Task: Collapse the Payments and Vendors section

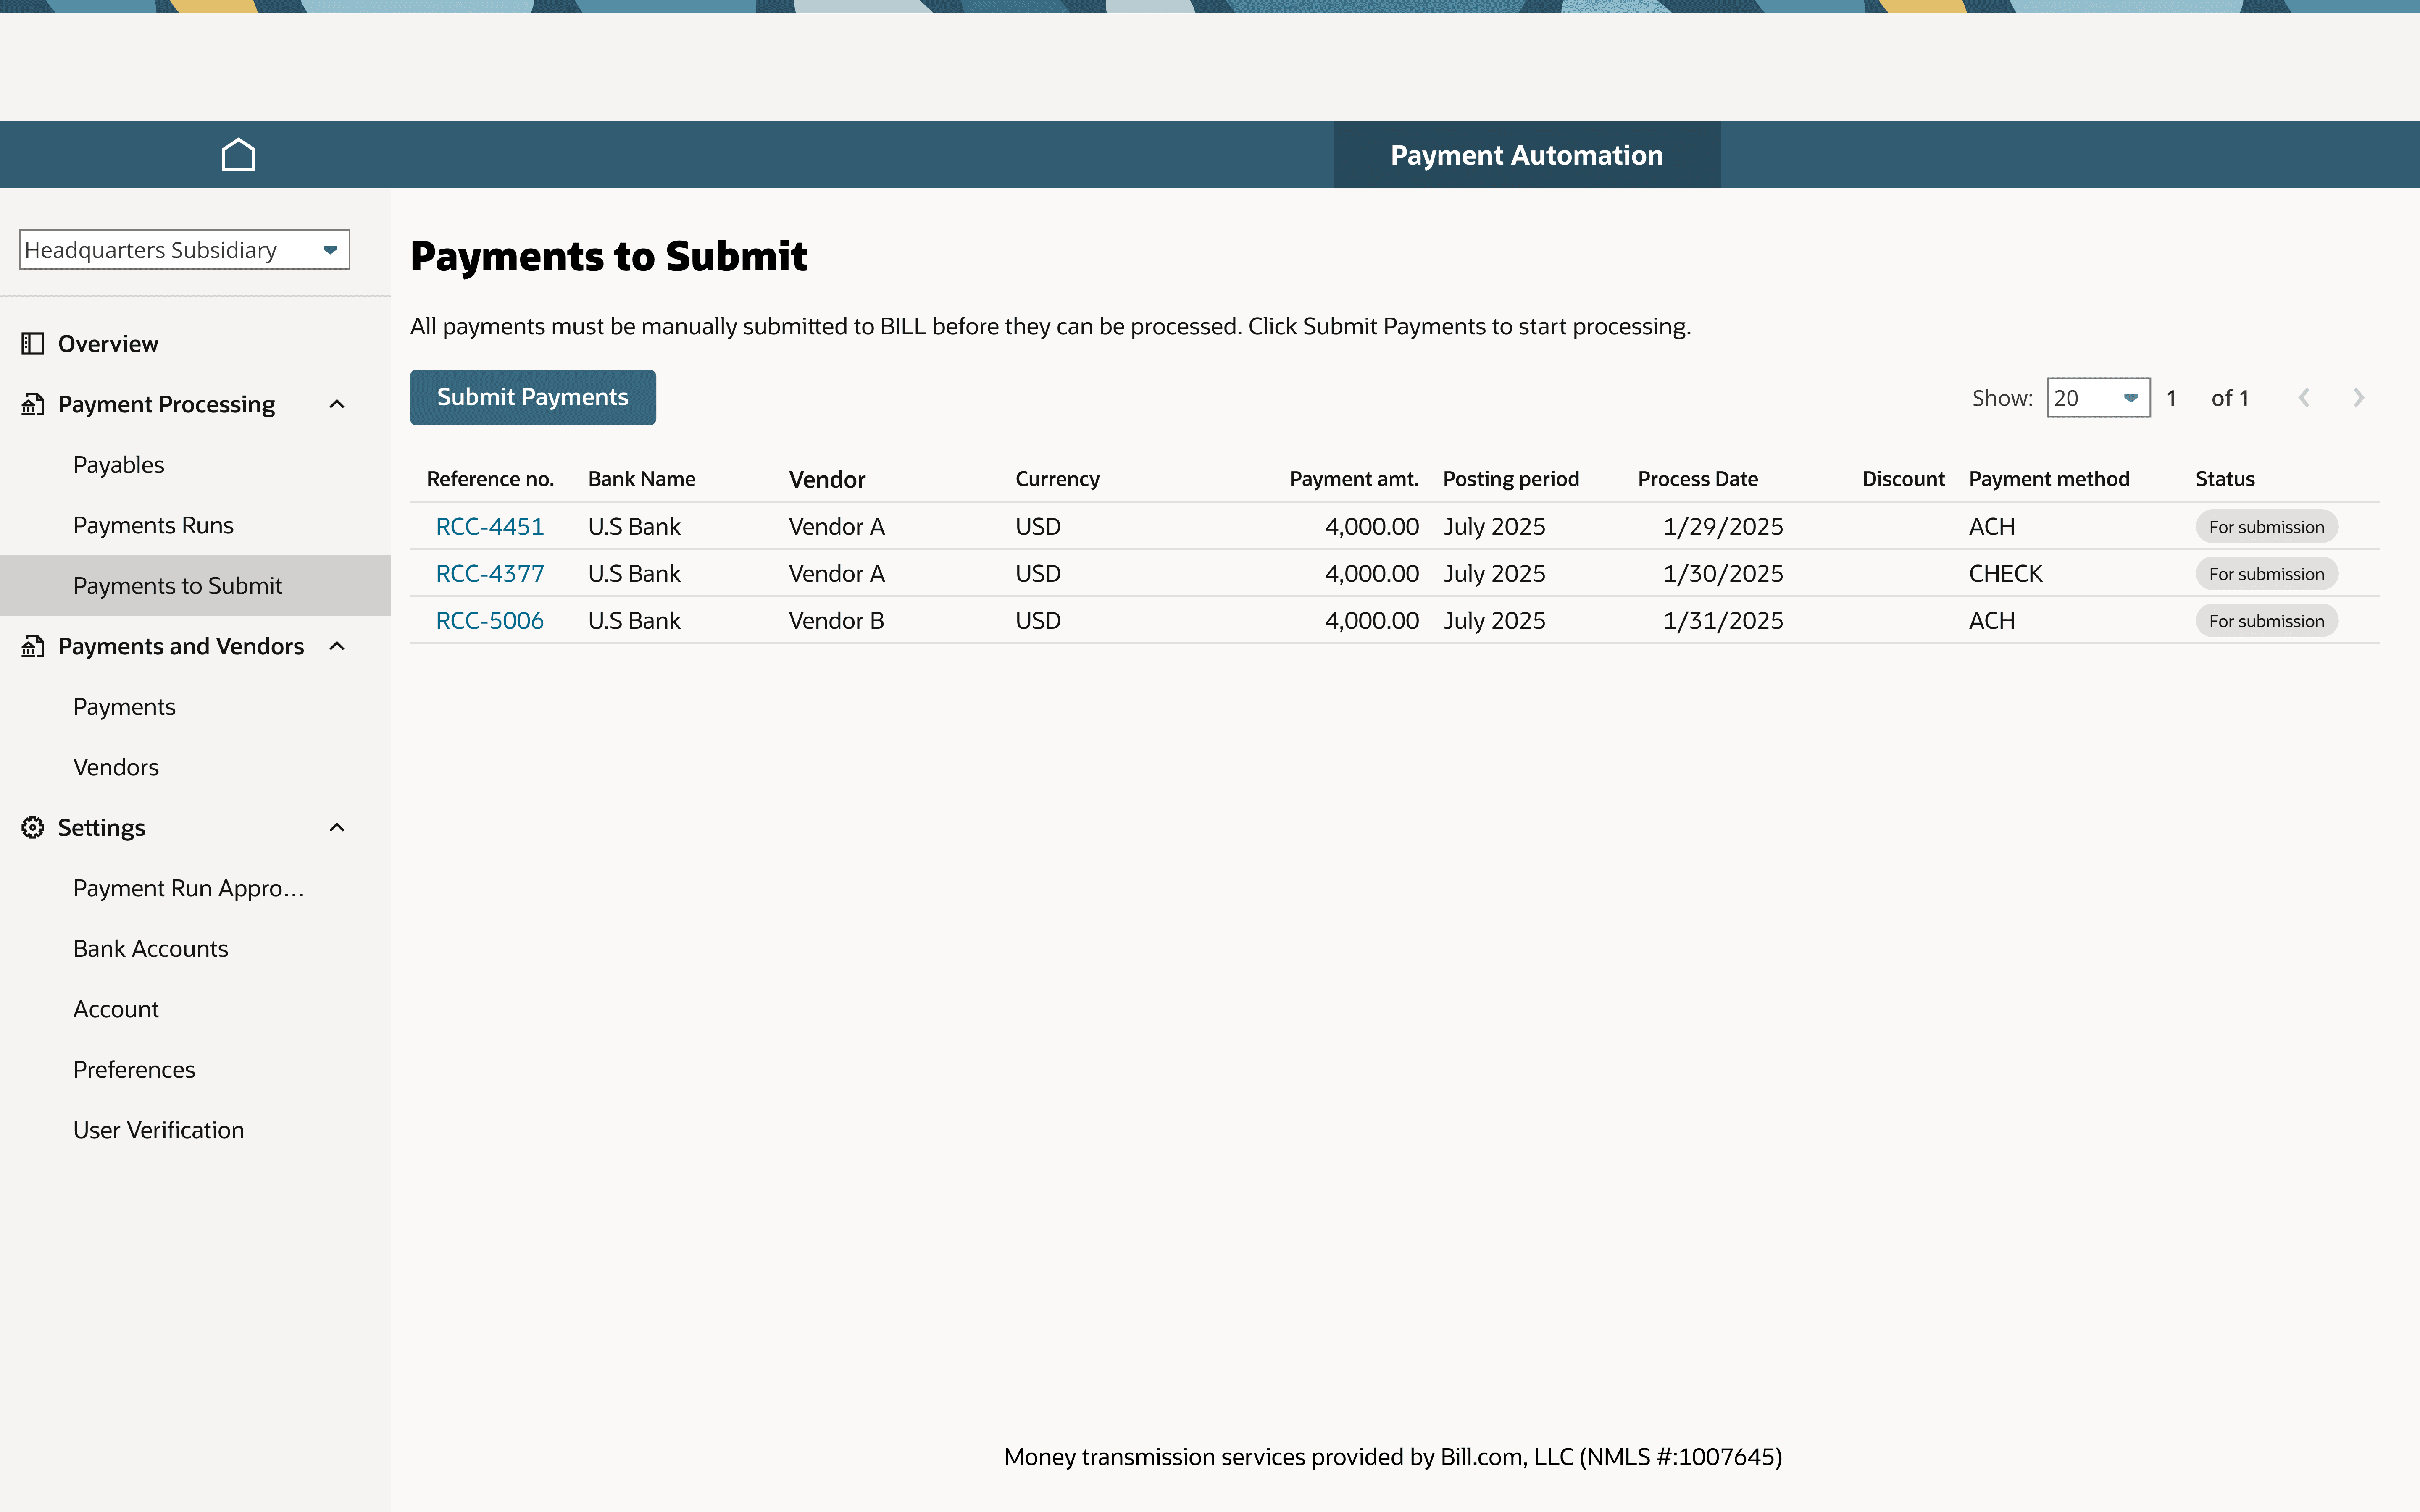Action: pyautogui.click(x=337, y=646)
